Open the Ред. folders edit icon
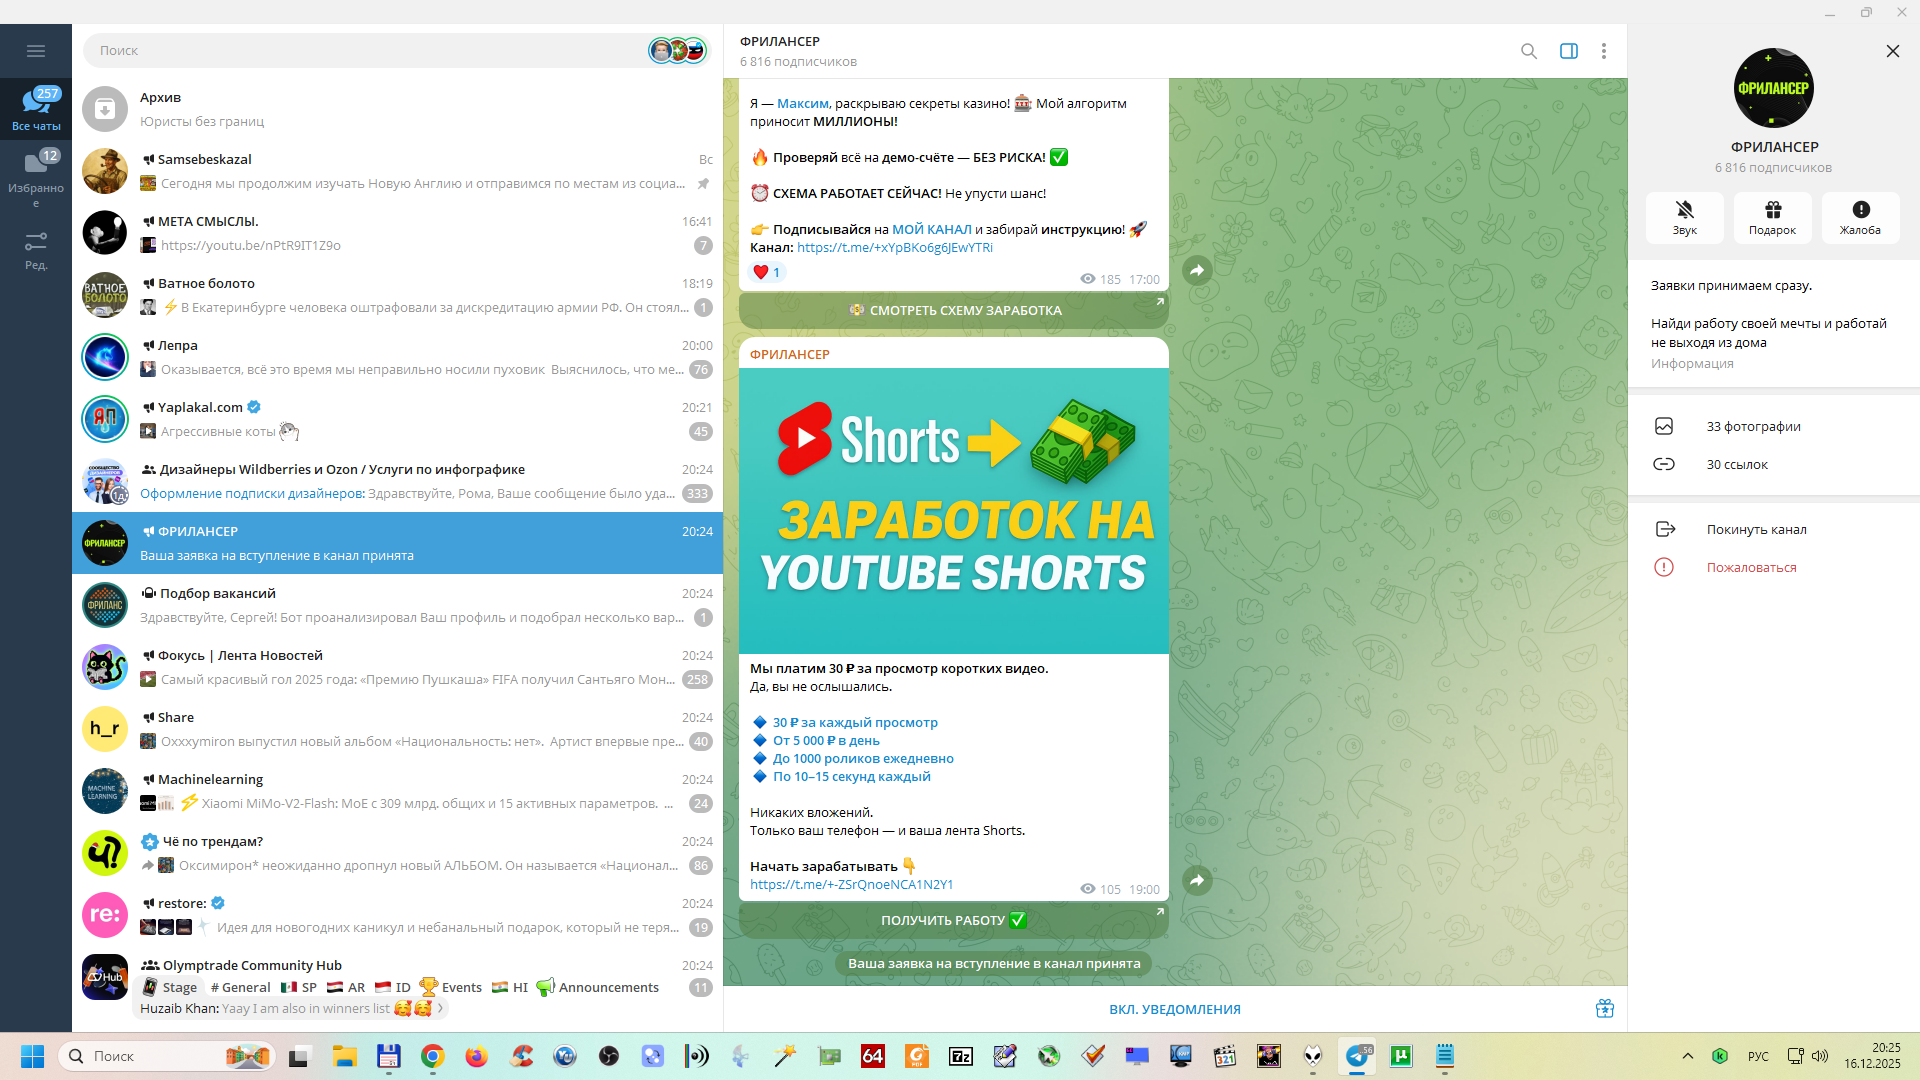 pos(36,249)
